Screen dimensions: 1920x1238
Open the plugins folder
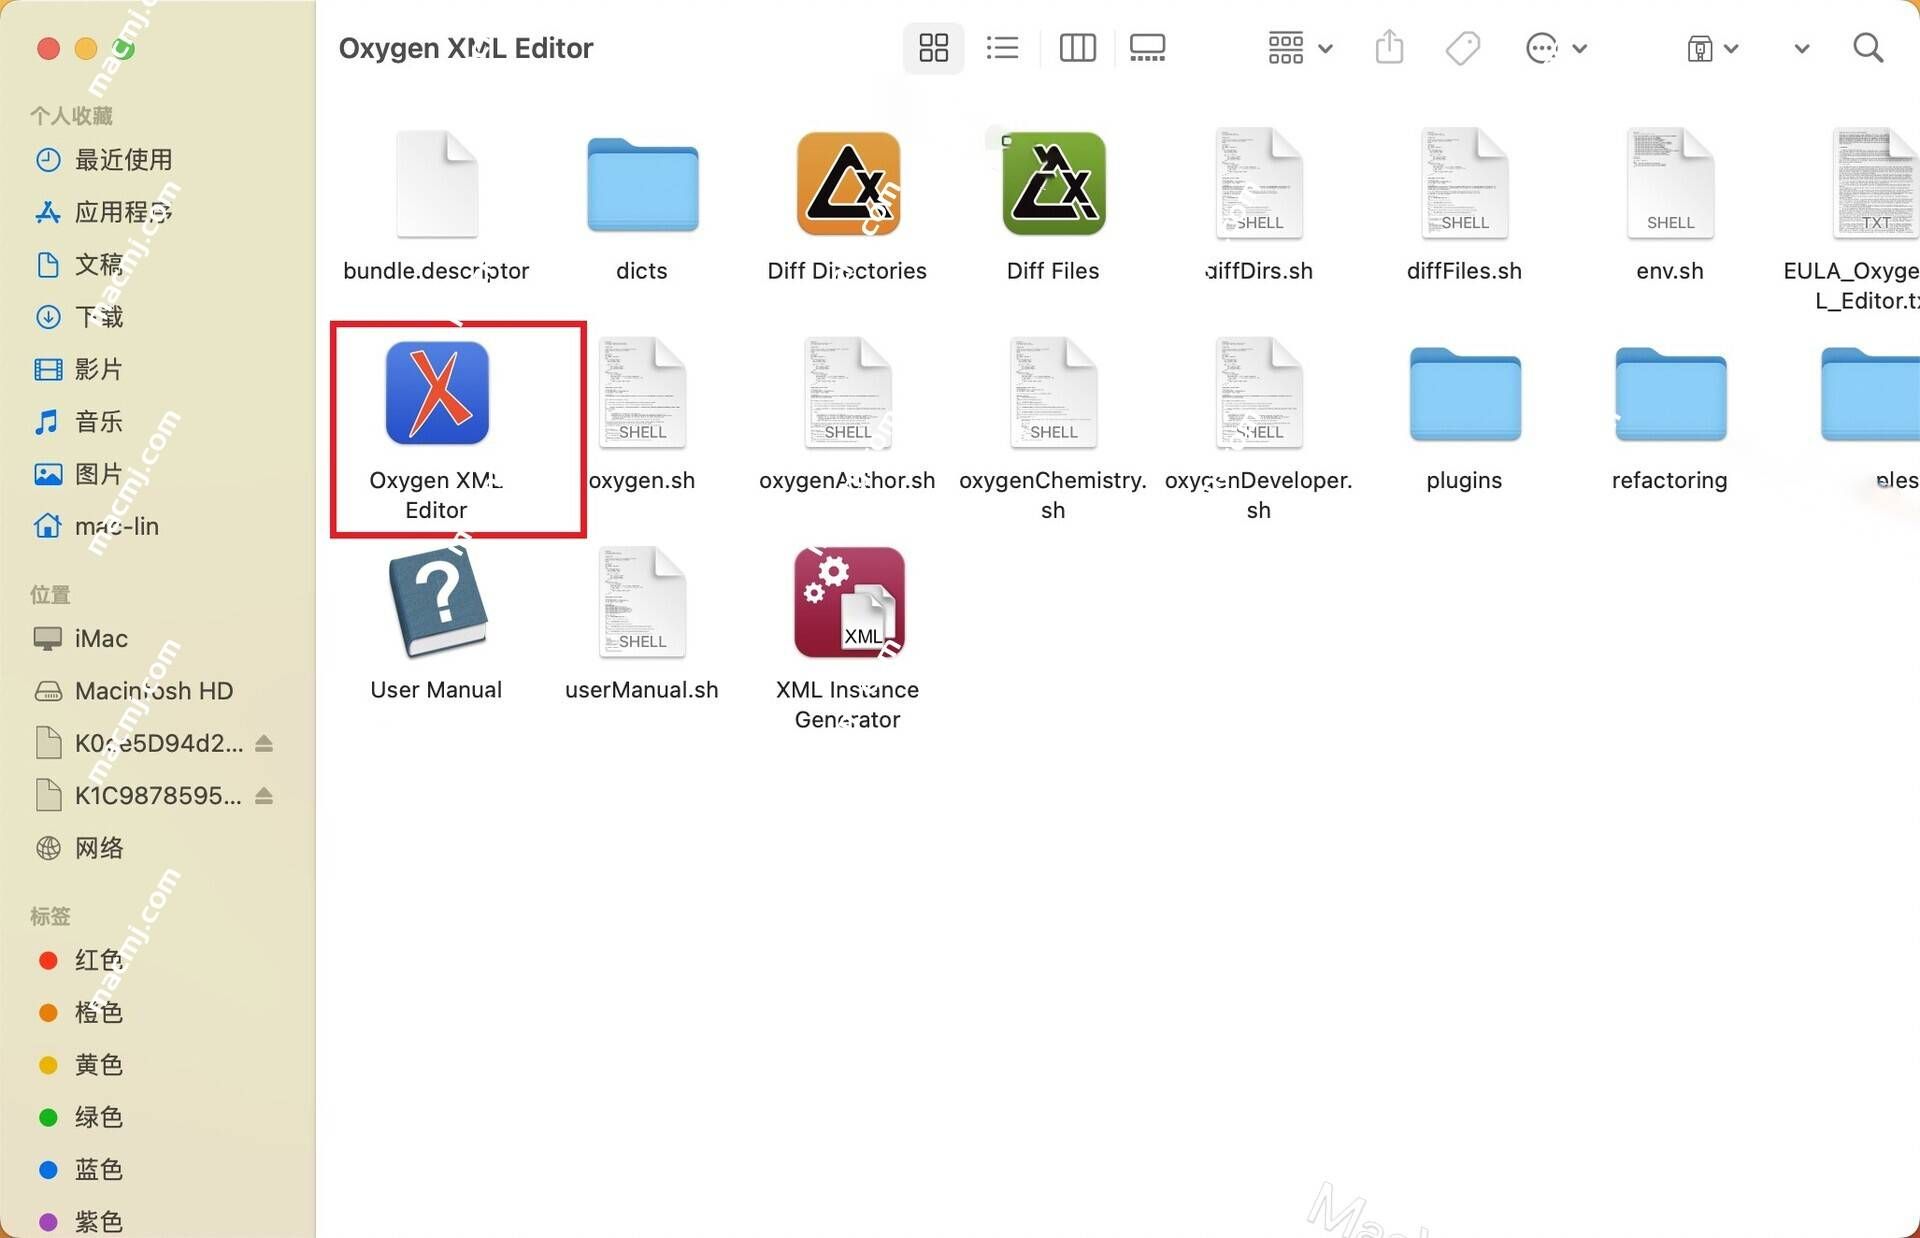click(1465, 394)
